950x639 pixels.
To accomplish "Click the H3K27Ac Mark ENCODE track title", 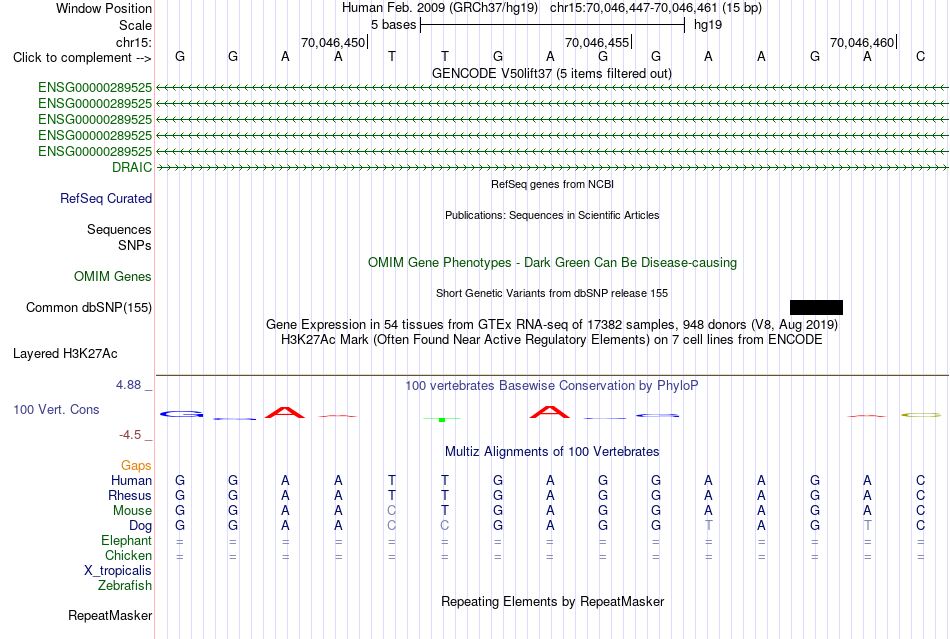I will coord(552,339).
